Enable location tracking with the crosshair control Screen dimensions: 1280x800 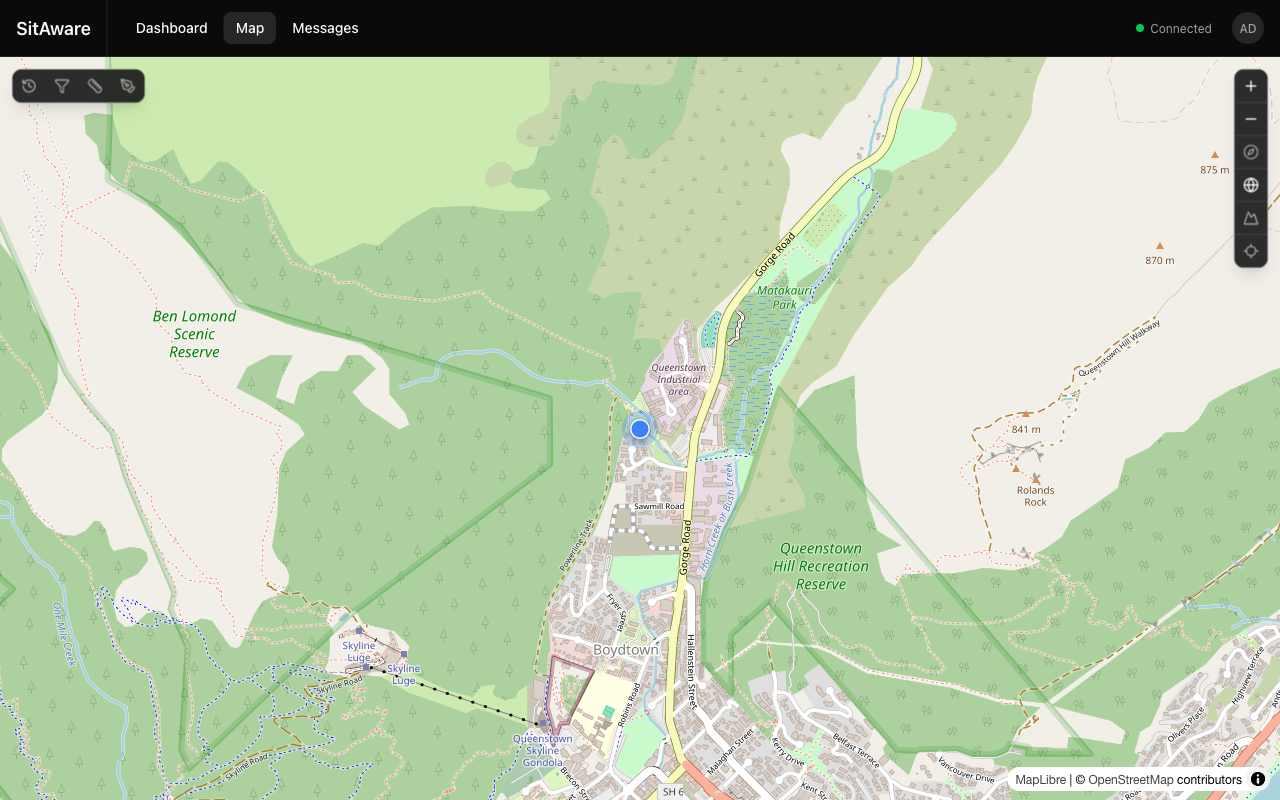(1250, 251)
